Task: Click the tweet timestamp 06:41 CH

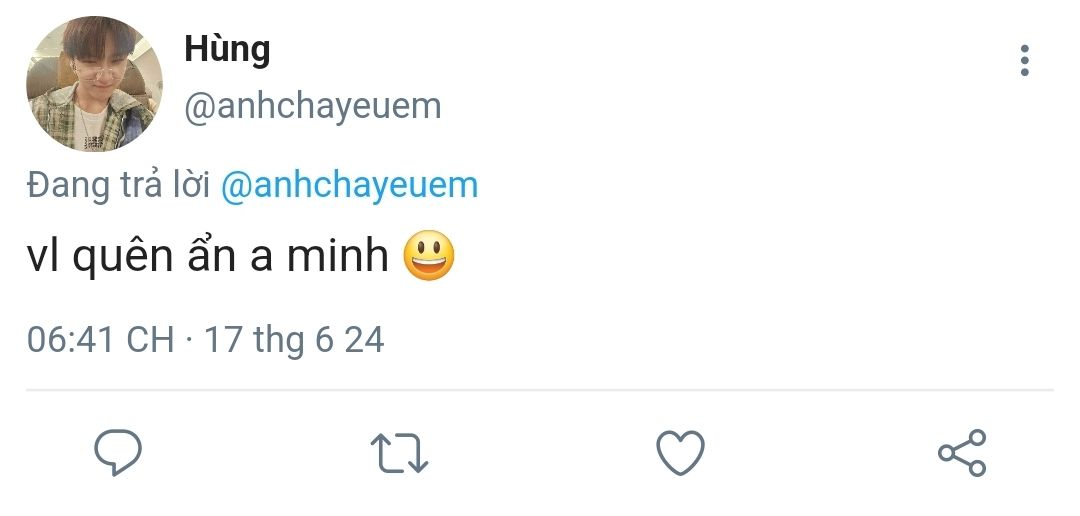Action: click(101, 340)
